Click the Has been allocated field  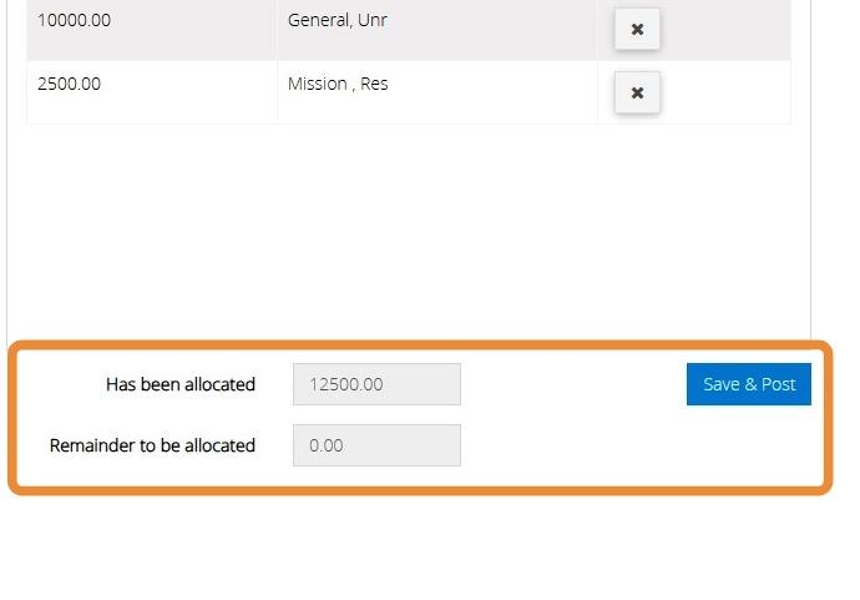[x=376, y=384]
